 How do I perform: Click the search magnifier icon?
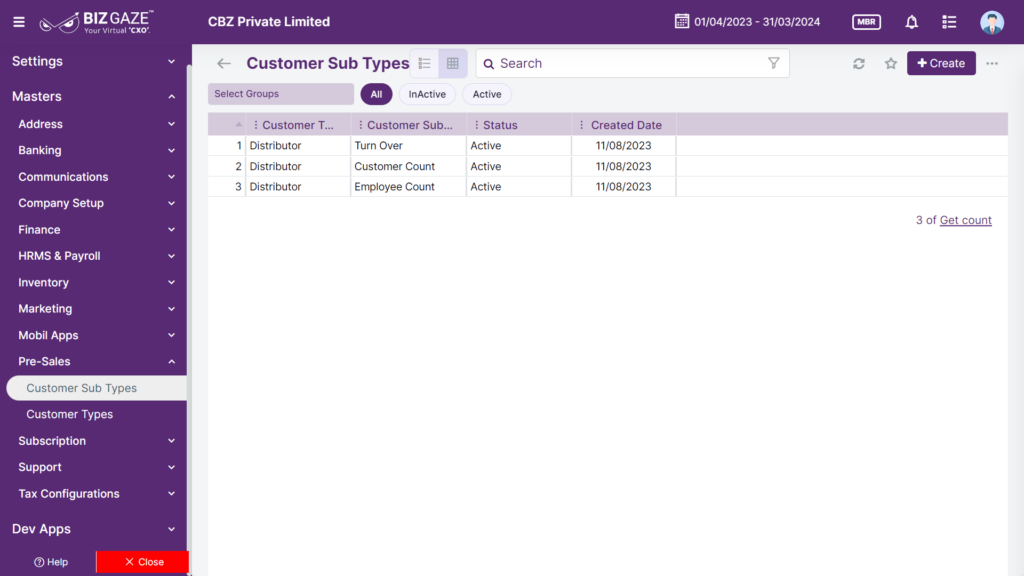(488, 64)
